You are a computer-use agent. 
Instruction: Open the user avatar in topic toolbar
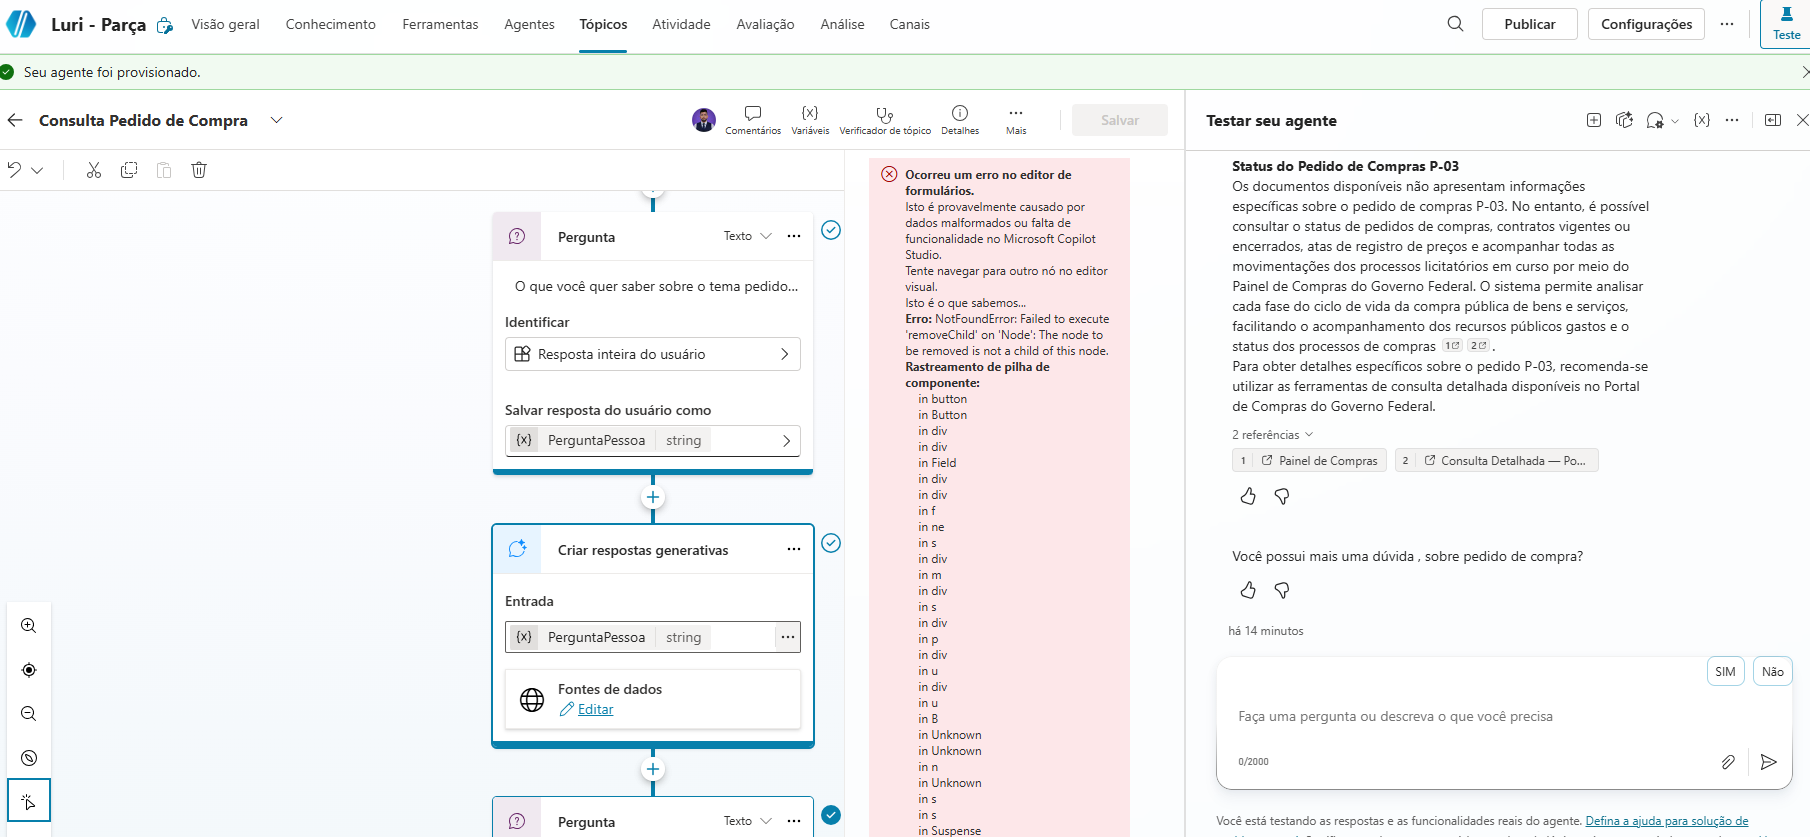[704, 120]
